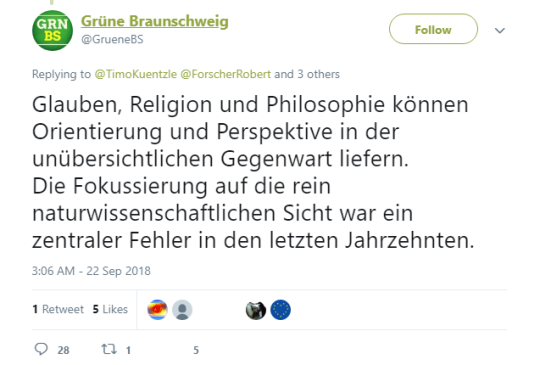Follow Grüne Braunschweig account

click(433, 29)
